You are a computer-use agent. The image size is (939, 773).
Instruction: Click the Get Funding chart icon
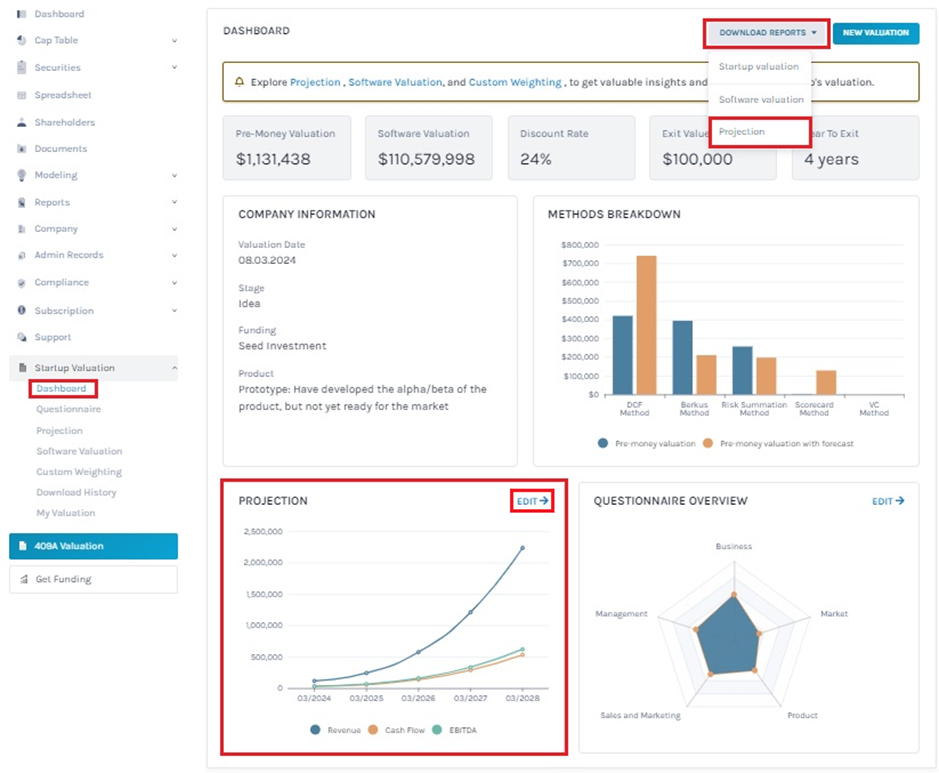[24, 579]
